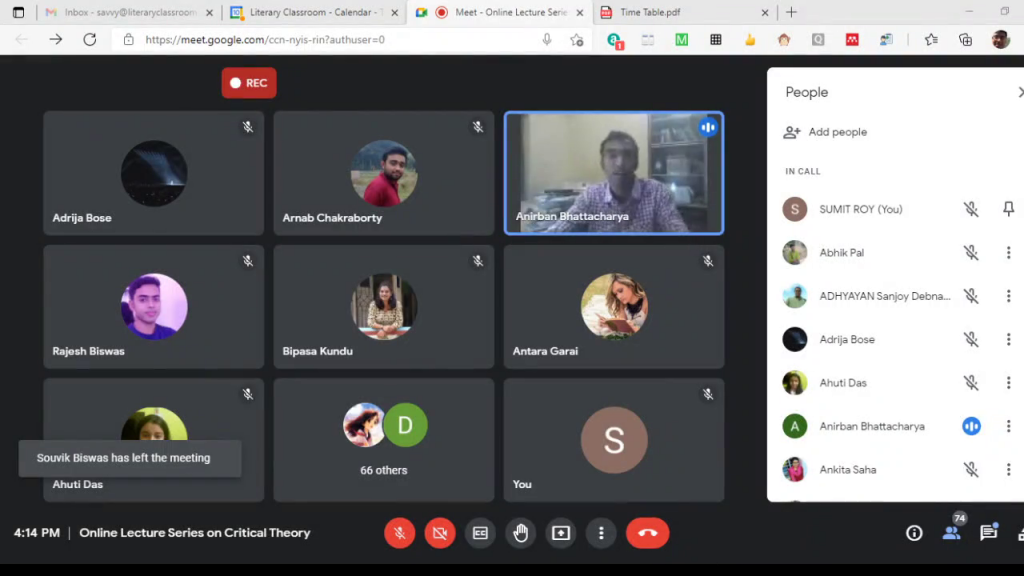Toggle closed captions
The height and width of the screenshot is (576, 1024).
pyautogui.click(x=480, y=533)
